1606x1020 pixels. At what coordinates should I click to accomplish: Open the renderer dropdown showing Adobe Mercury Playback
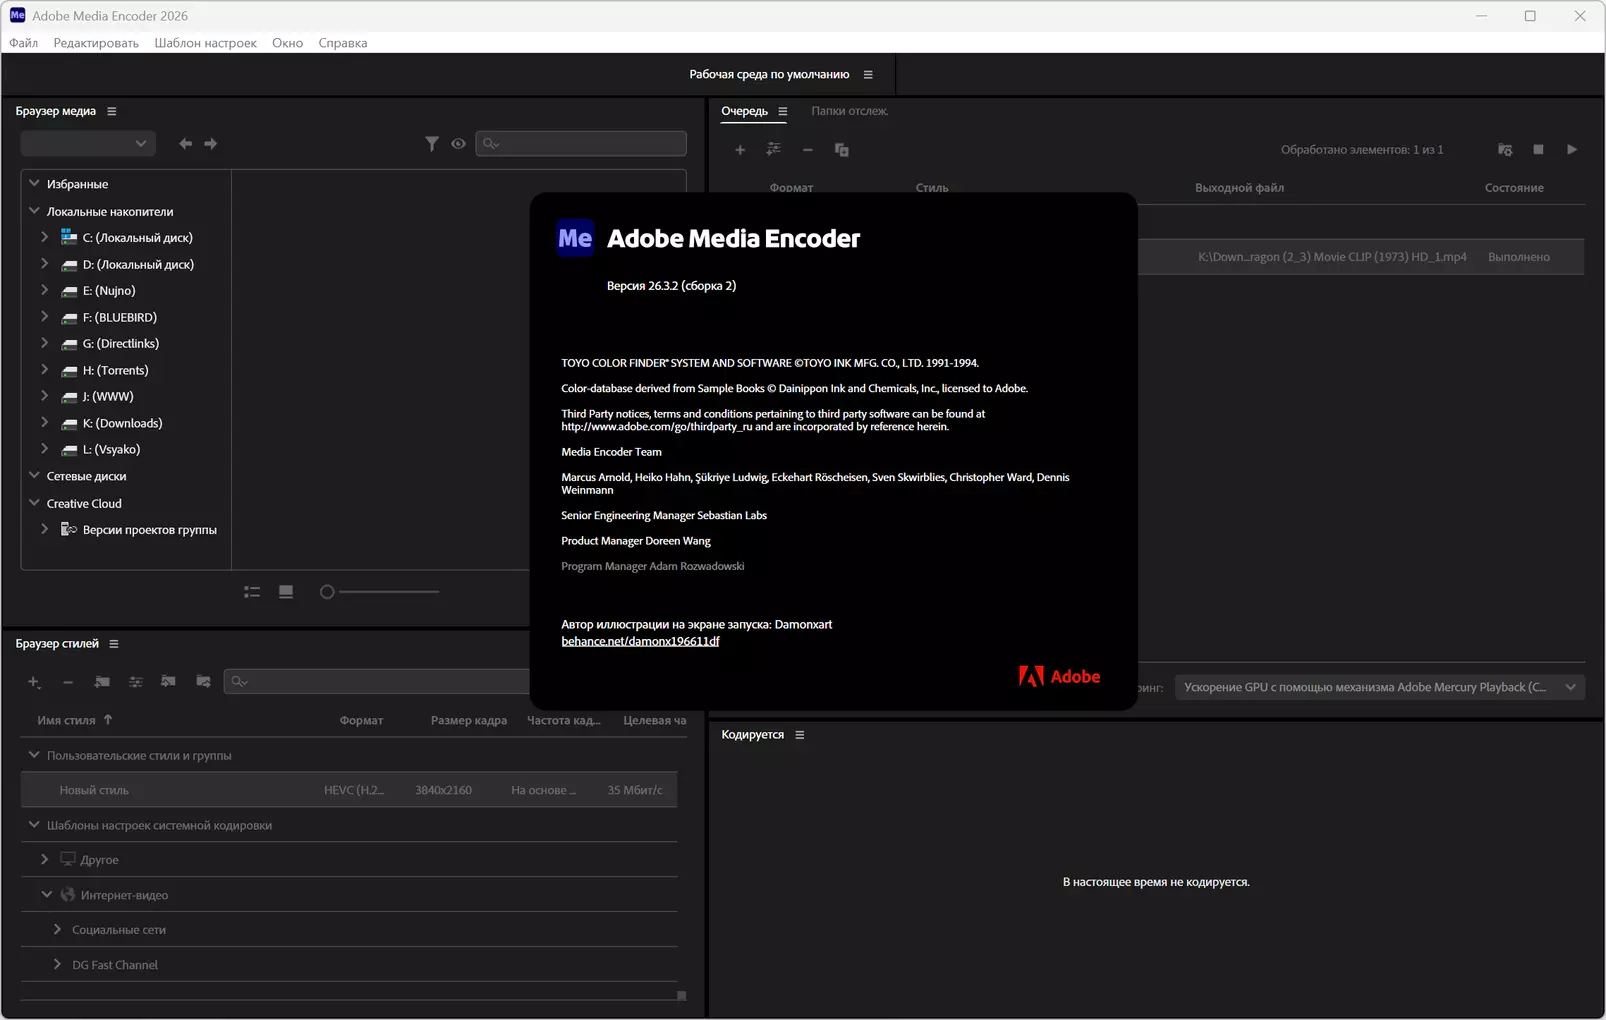(x=1380, y=687)
